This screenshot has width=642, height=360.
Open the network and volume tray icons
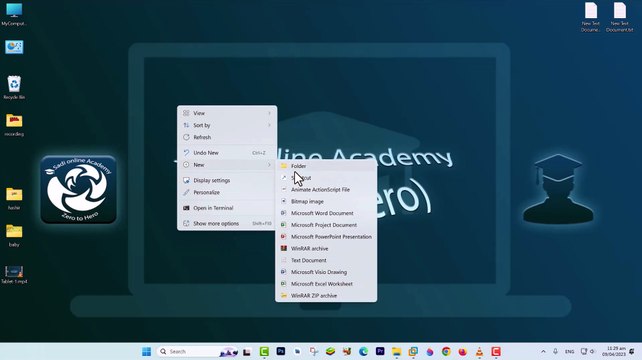click(588, 351)
